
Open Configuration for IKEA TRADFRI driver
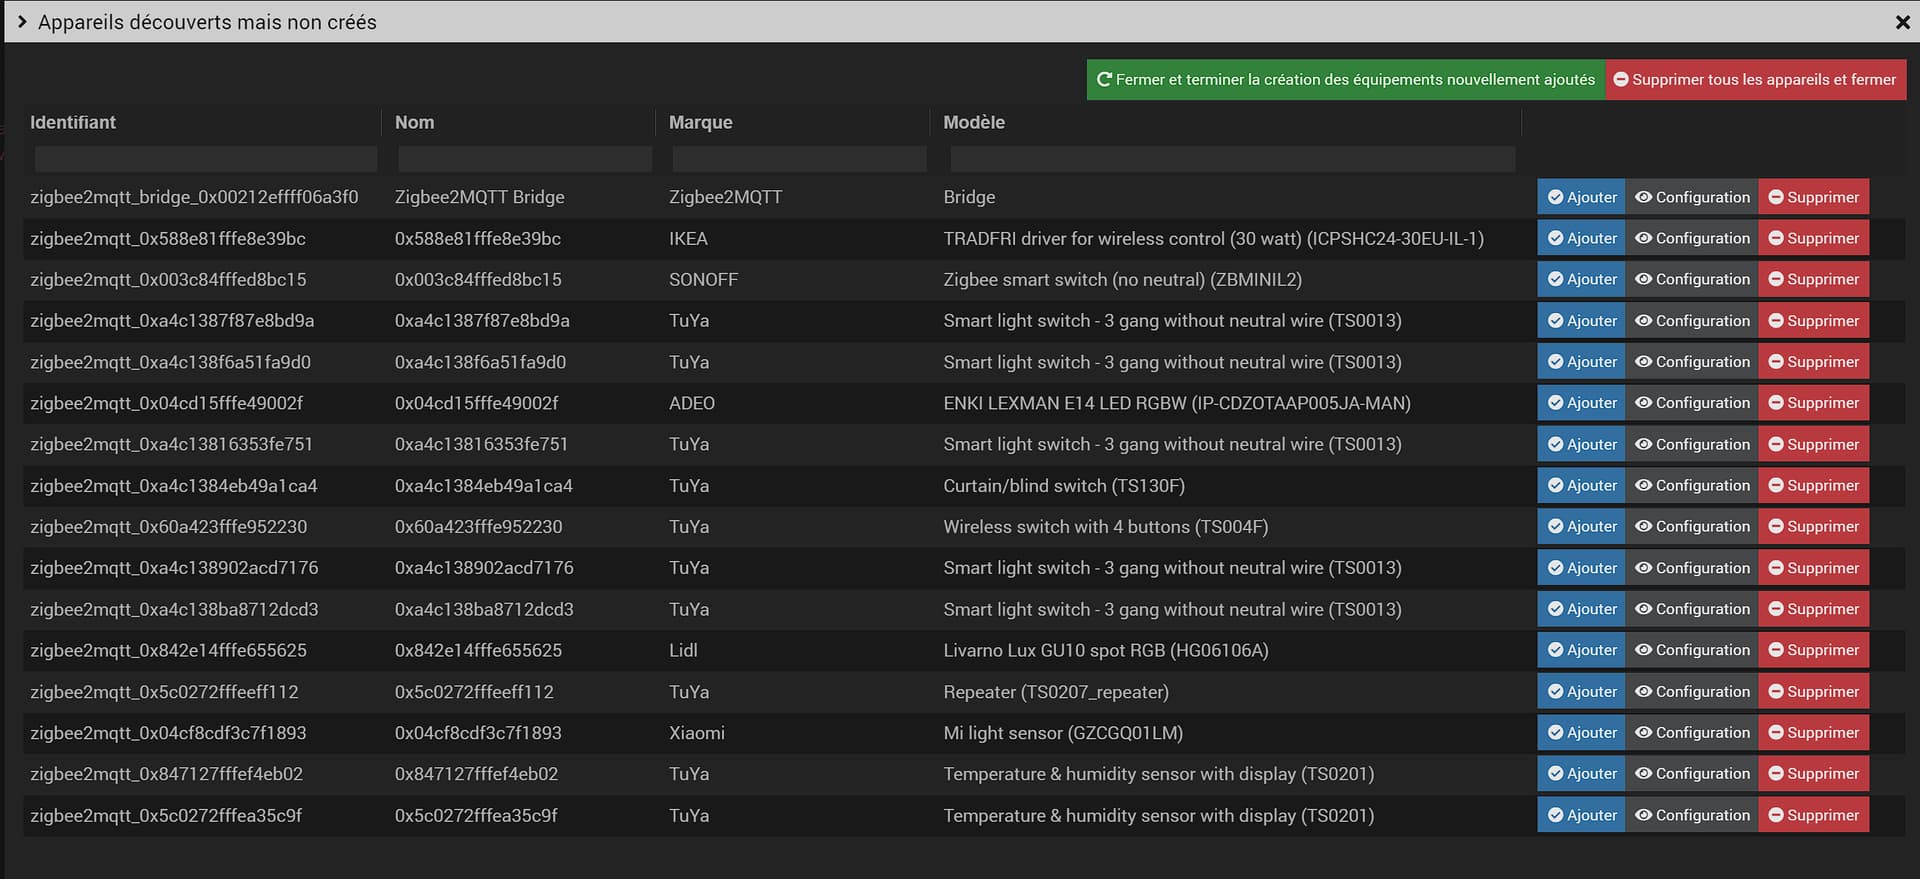[x=1692, y=238]
